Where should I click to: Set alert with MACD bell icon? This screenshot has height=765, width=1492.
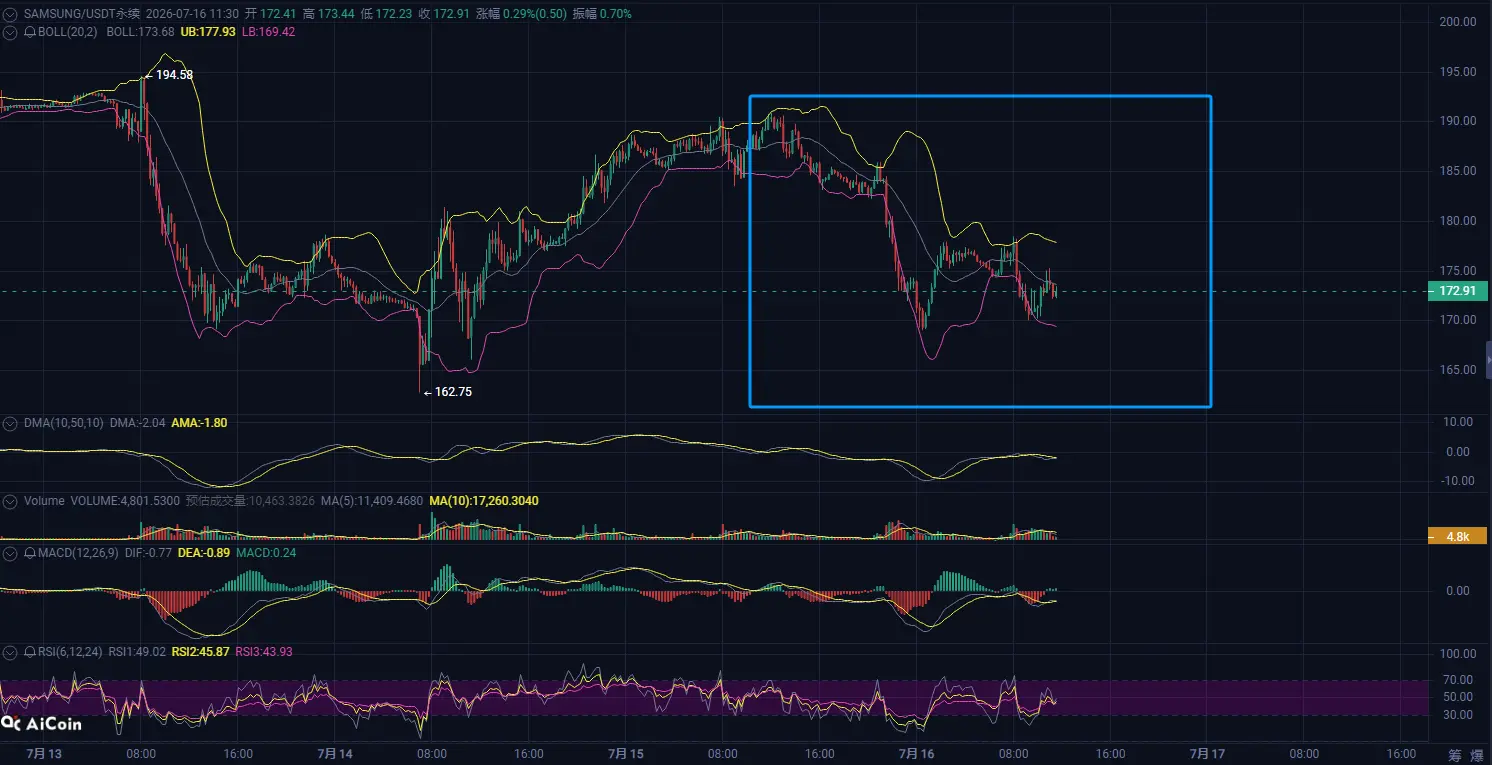click(x=29, y=552)
